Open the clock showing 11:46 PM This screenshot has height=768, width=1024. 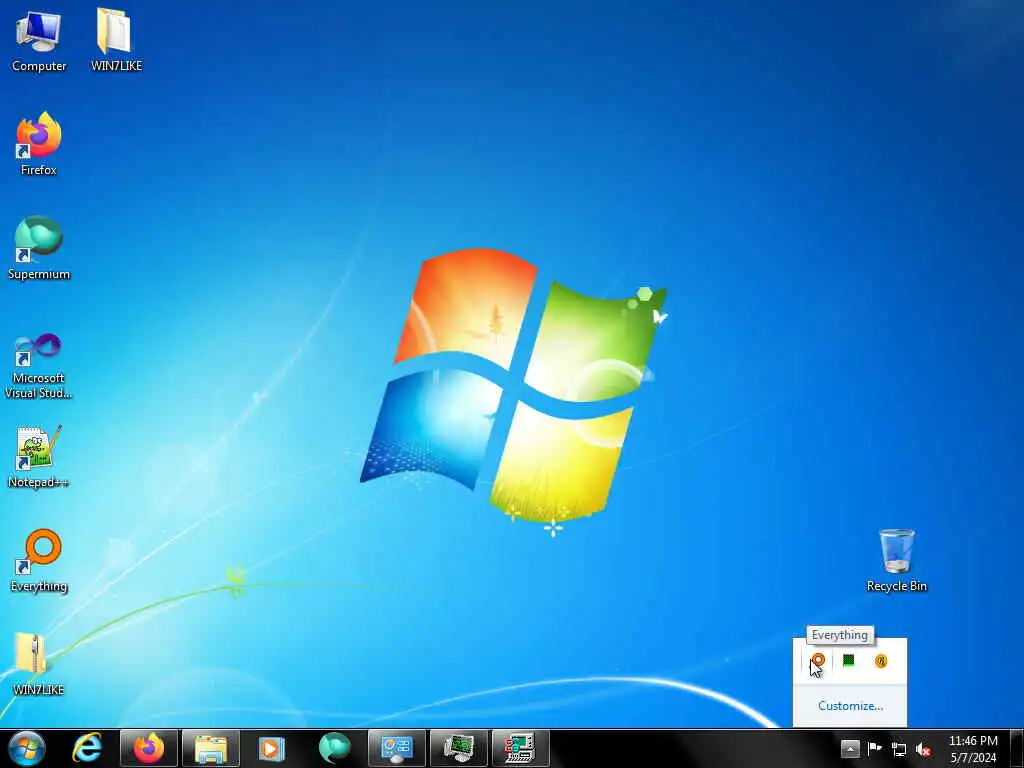pyautogui.click(x=973, y=749)
